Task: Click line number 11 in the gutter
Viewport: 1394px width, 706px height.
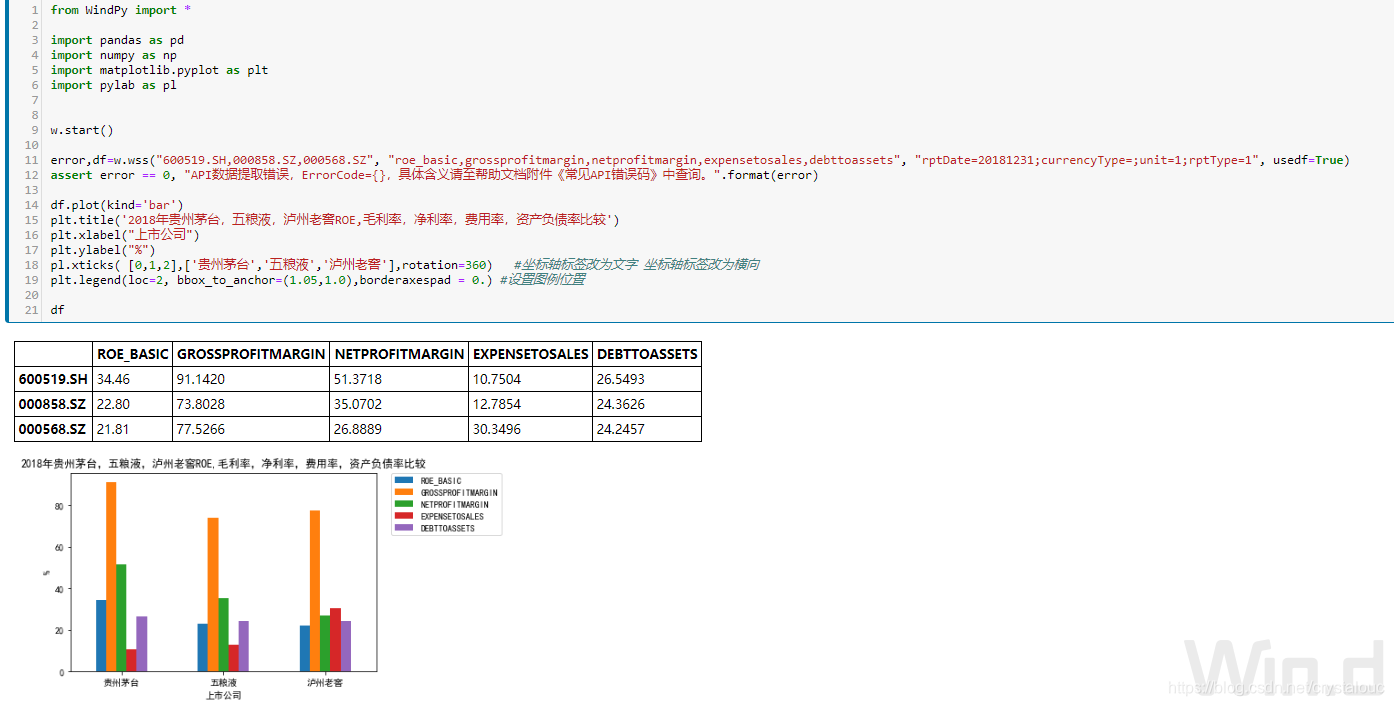Action: click(33, 160)
